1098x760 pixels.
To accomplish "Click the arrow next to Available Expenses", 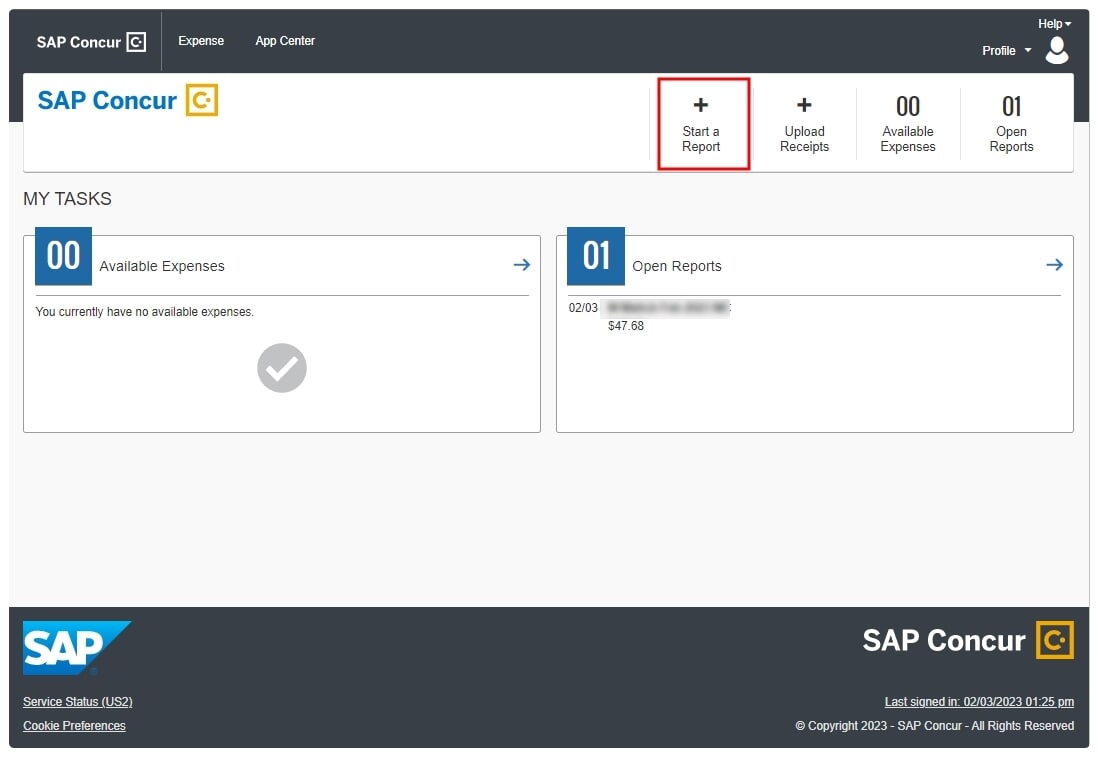I will coord(521,264).
